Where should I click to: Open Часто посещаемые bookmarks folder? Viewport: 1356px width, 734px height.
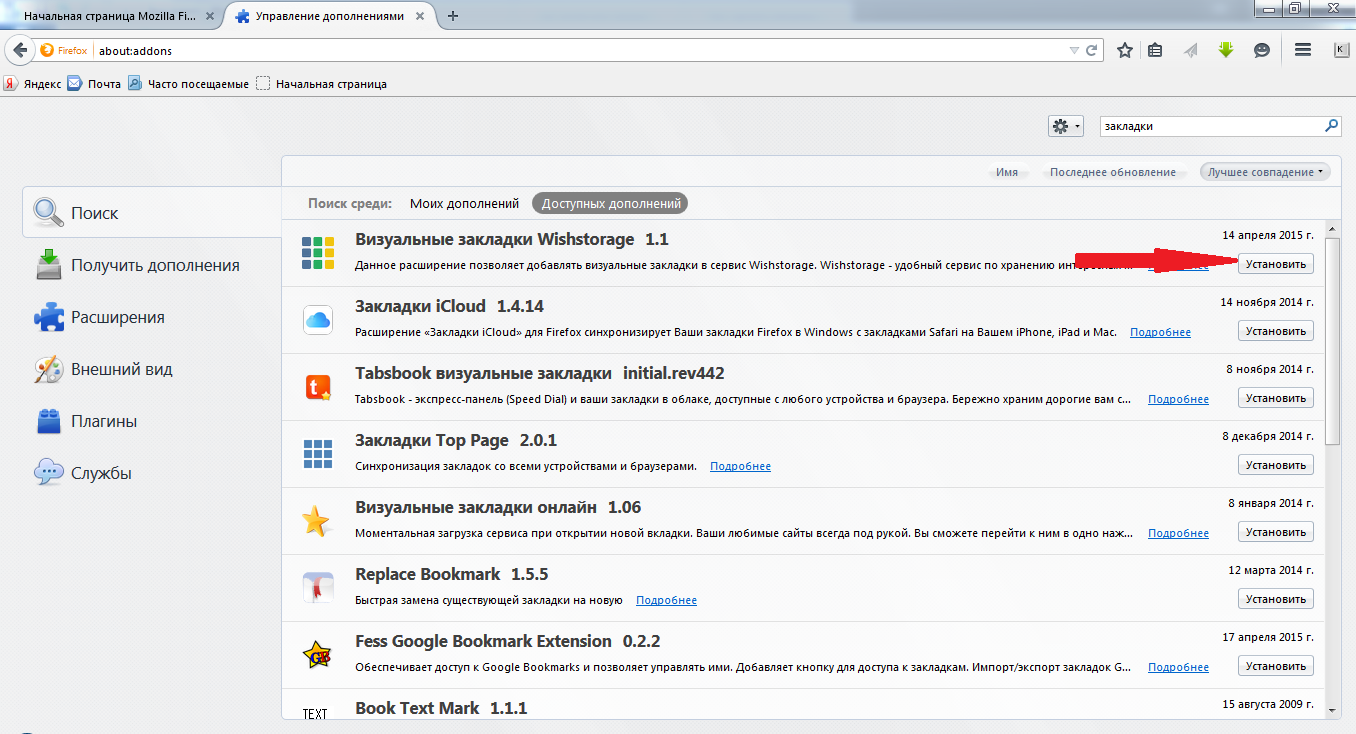189,84
